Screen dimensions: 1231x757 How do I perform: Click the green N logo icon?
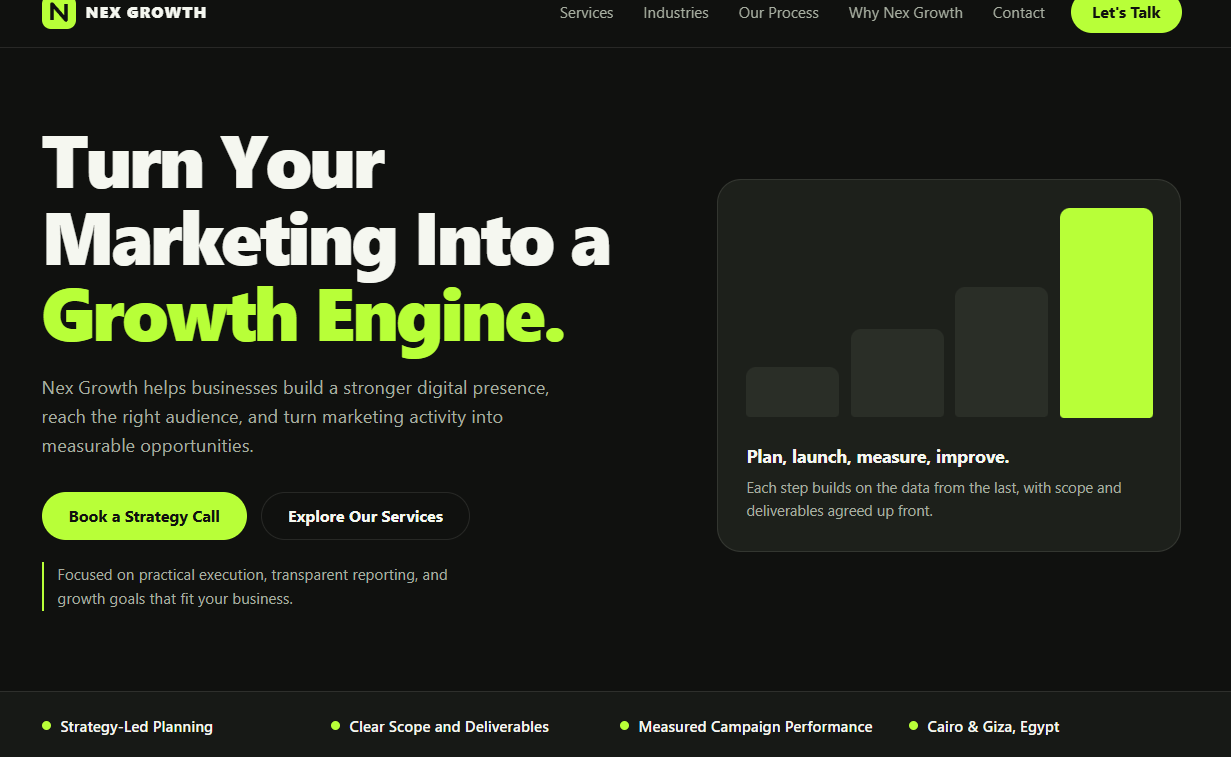click(59, 13)
